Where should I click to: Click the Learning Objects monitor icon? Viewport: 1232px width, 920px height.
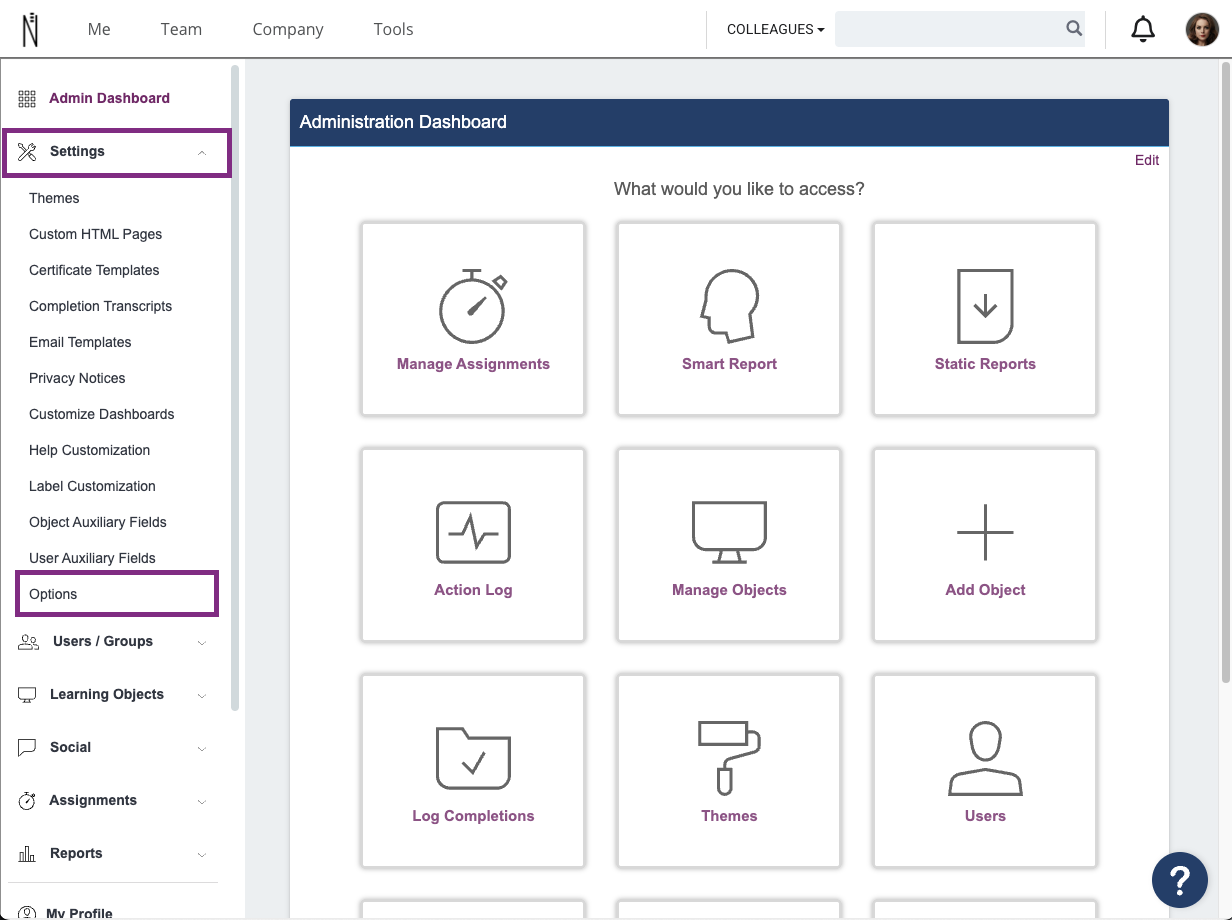point(27,695)
